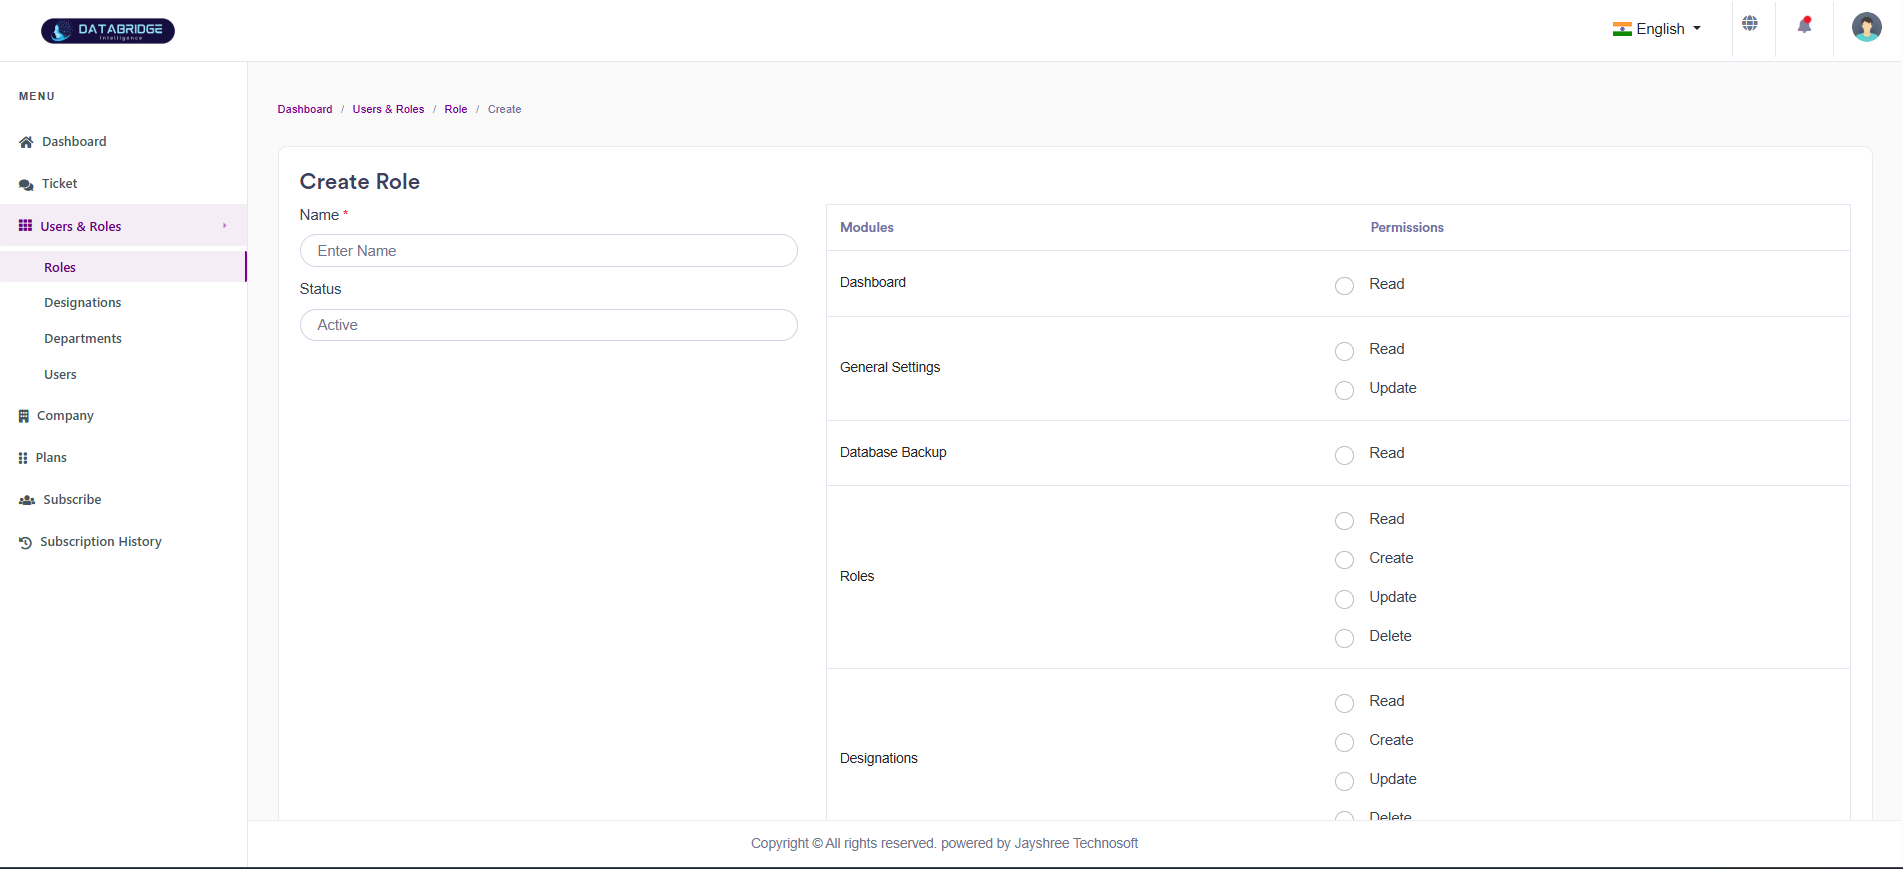Enable Roles Read permission
The image size is (1903, 869).
click(x=1345, y=521)
